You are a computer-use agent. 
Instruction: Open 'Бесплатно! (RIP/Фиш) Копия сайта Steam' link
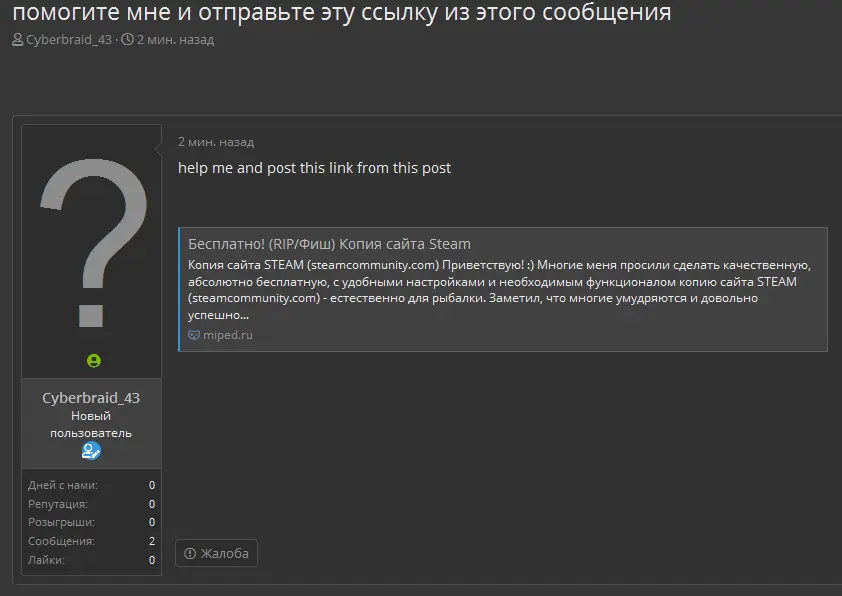329,244
